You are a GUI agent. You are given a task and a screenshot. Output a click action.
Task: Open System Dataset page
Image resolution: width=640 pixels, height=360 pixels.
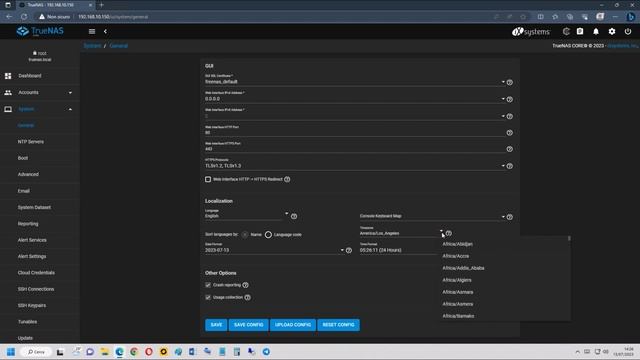click(34, 207)
